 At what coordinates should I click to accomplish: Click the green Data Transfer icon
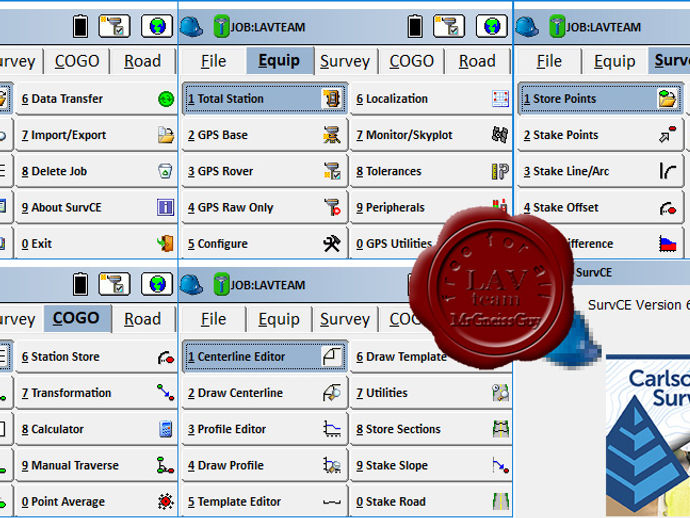(166, 99)
